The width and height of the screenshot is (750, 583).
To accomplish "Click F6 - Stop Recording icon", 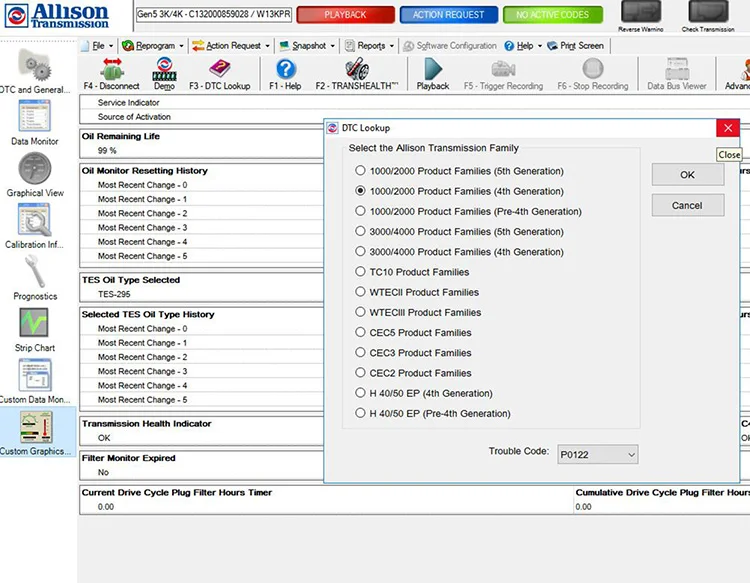I will click(593, 74).
